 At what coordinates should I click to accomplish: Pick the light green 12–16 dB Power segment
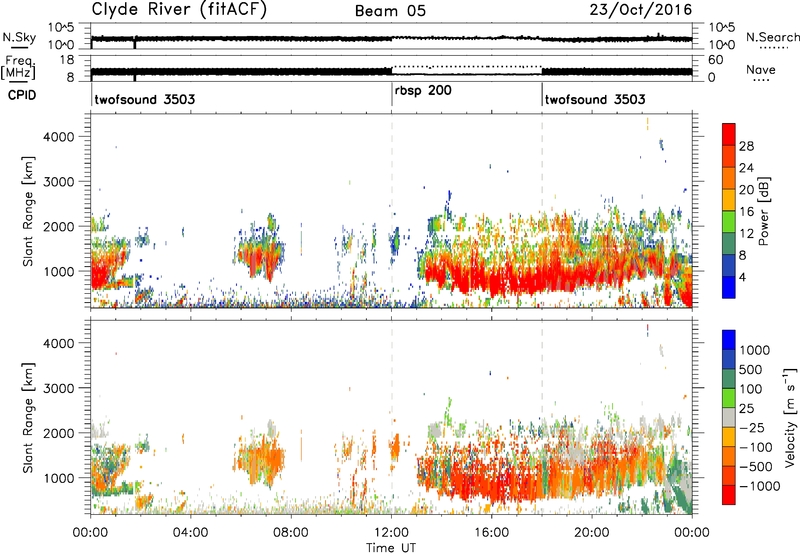tap(729, 222)
